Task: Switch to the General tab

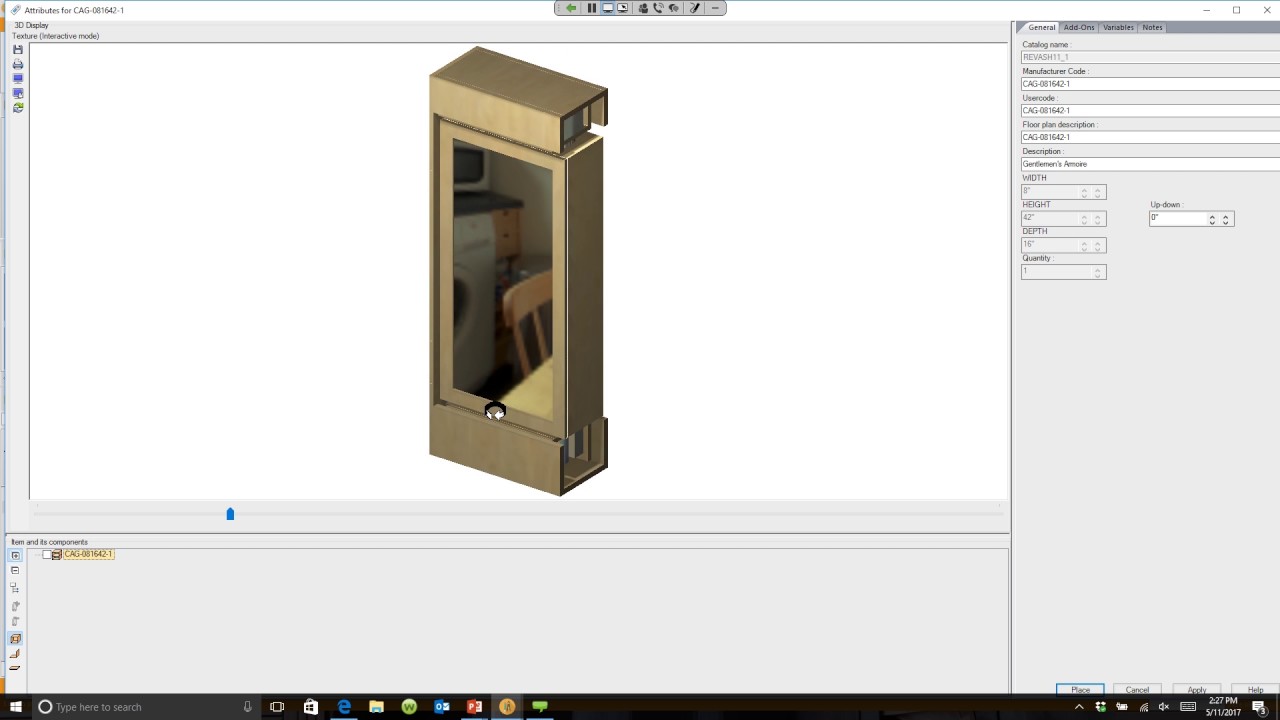Action: click(x=1041, y=27)
